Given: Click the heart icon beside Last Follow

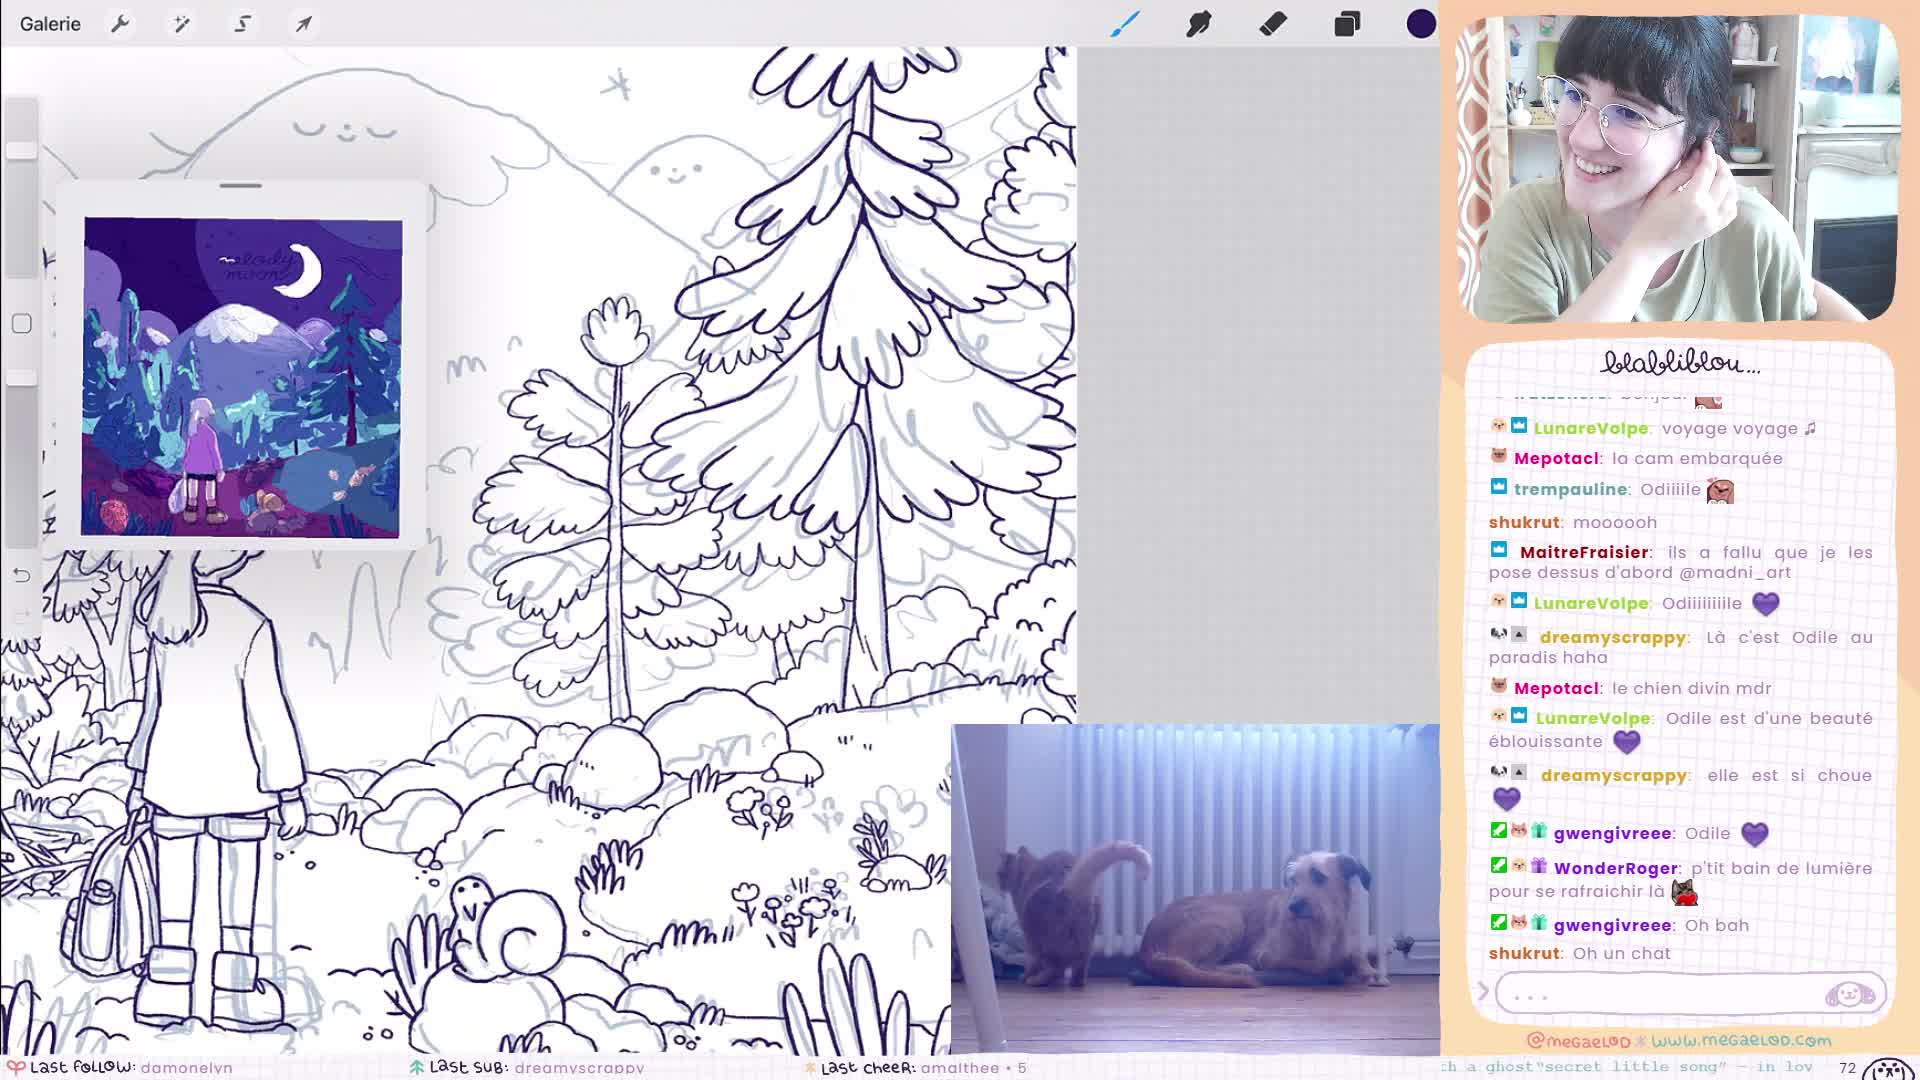Looking at the screenshot, I should (x=15, y=1067).
